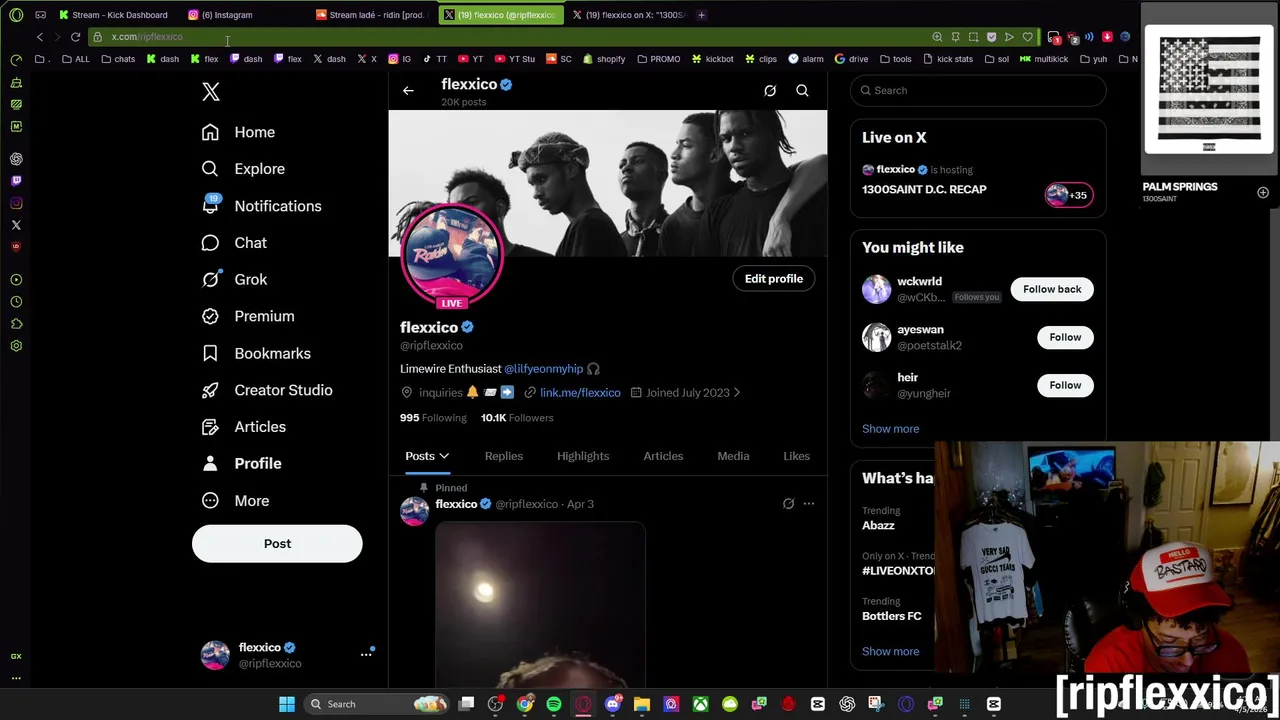Open the account switcher three-dots menu

pos(366,654)
